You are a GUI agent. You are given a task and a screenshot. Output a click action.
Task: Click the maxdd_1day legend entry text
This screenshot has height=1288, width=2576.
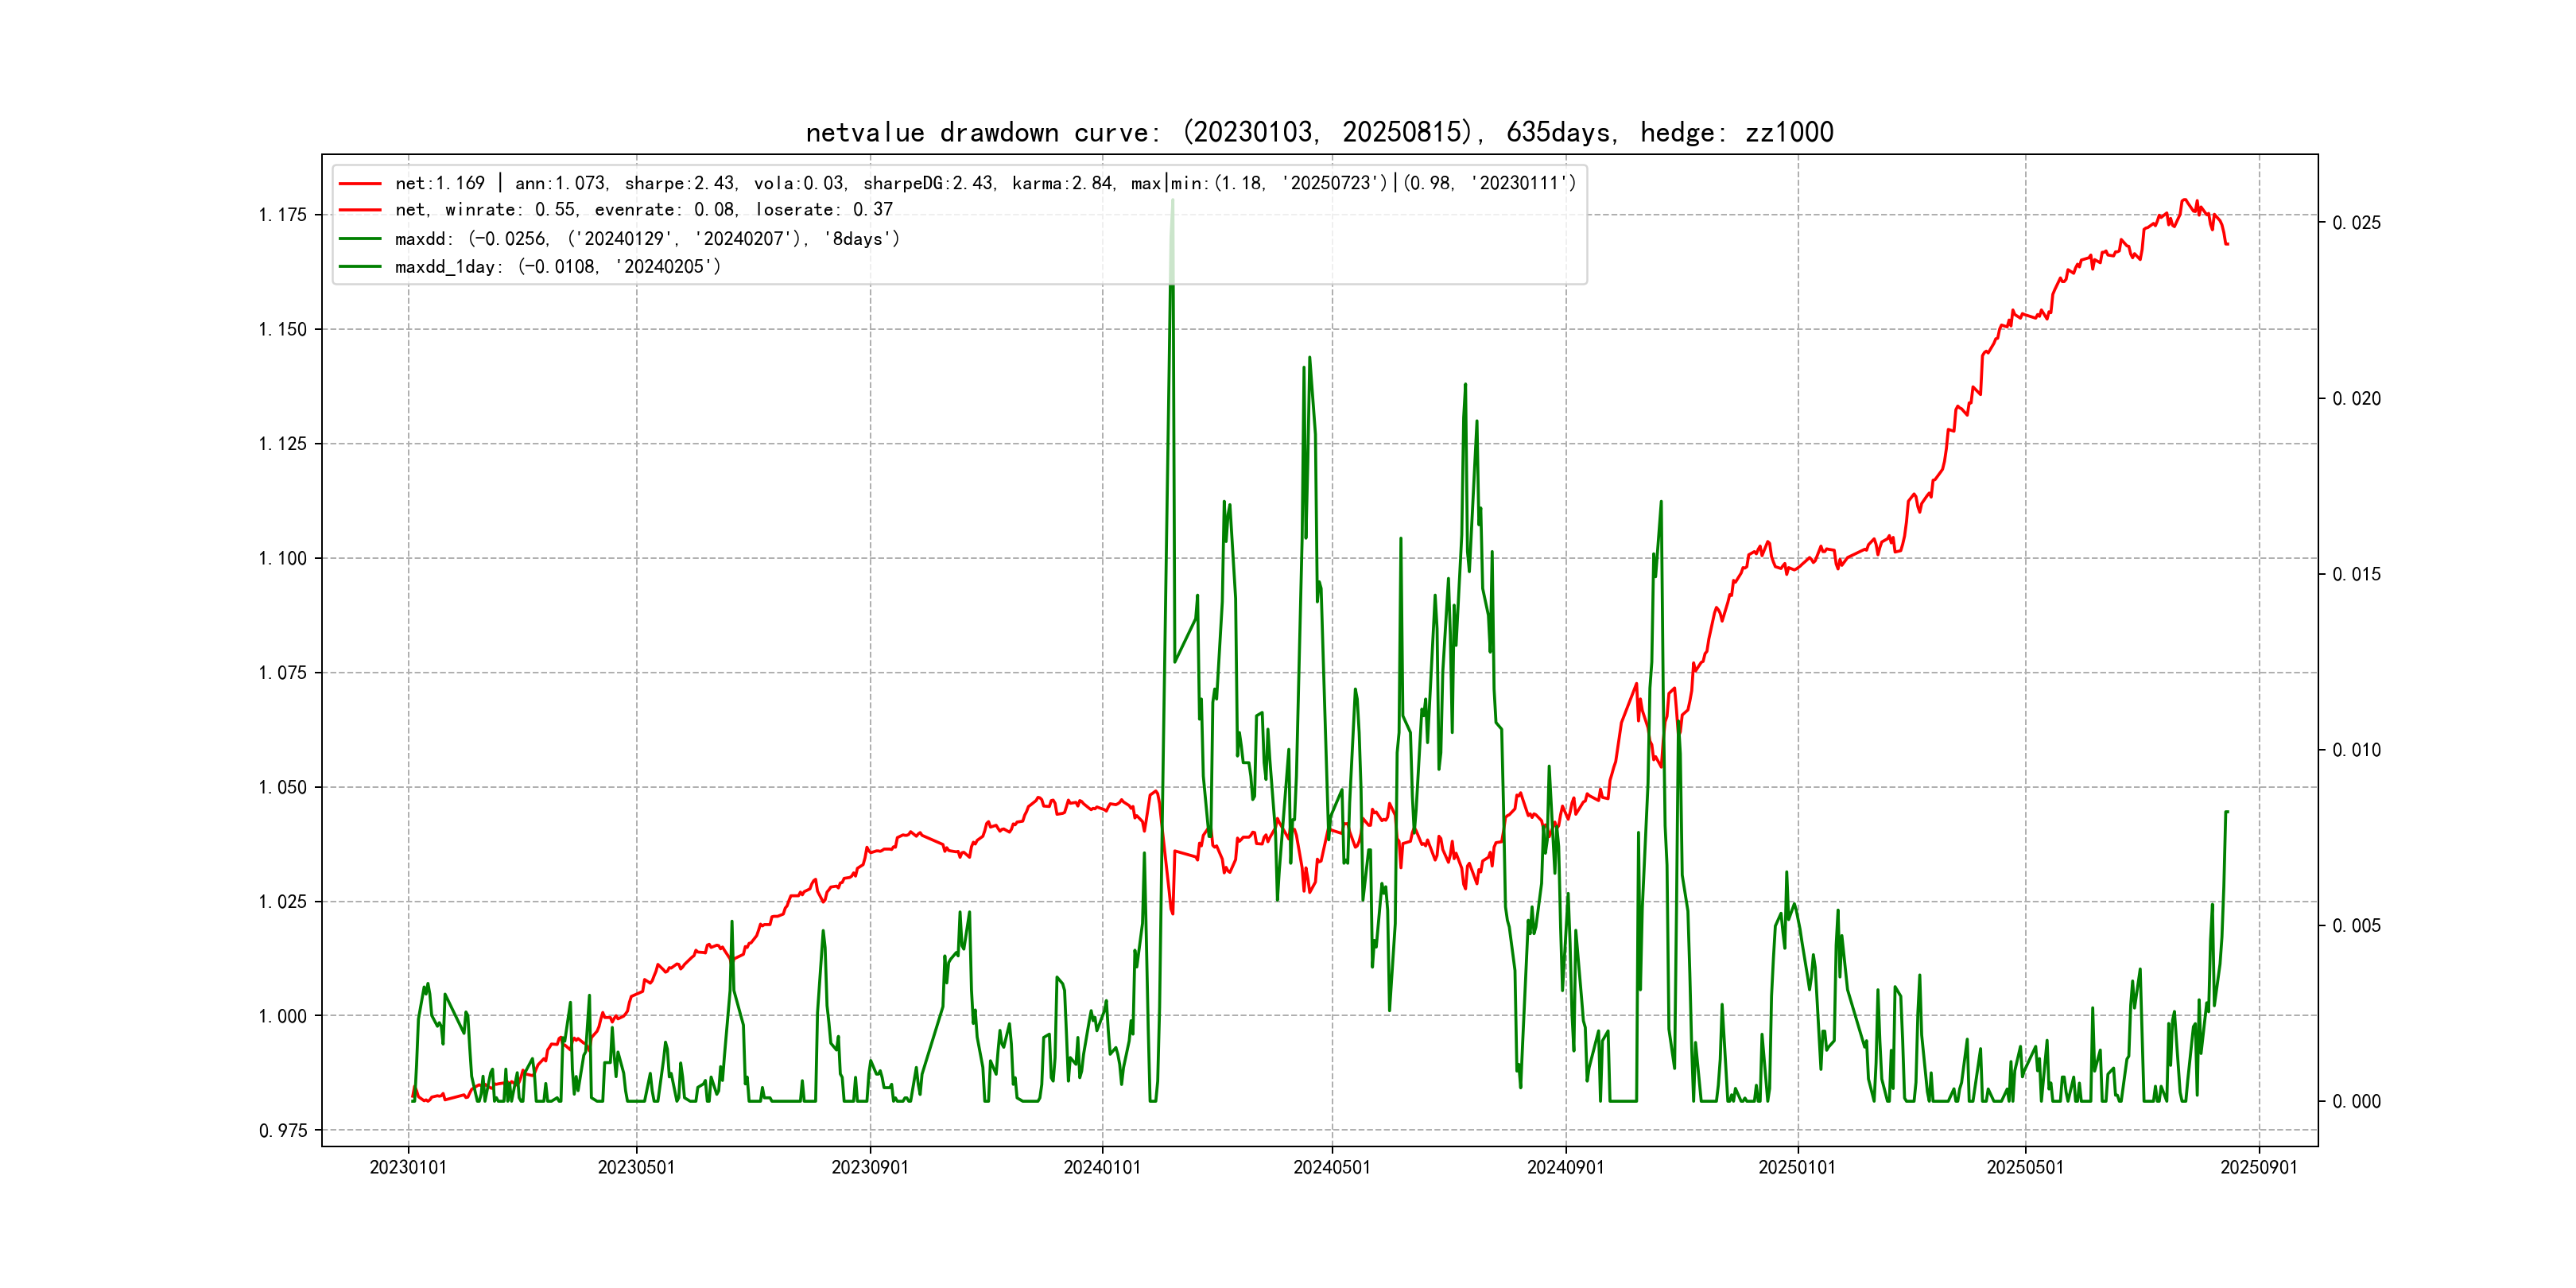pyautogui.click(x=557, y=267)
